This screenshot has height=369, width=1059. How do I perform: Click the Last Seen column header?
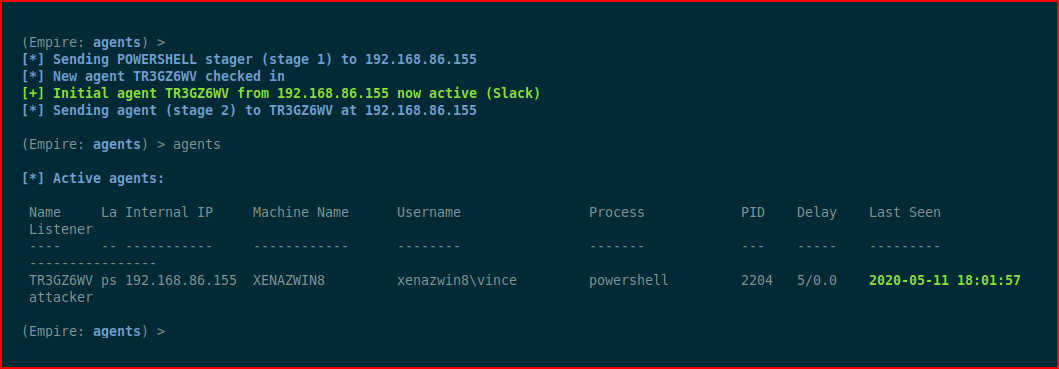[x=904, y=212]
